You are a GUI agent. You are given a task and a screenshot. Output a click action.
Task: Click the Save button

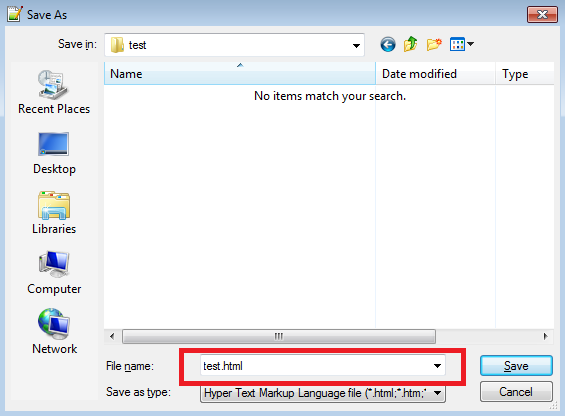coord(516,366)
